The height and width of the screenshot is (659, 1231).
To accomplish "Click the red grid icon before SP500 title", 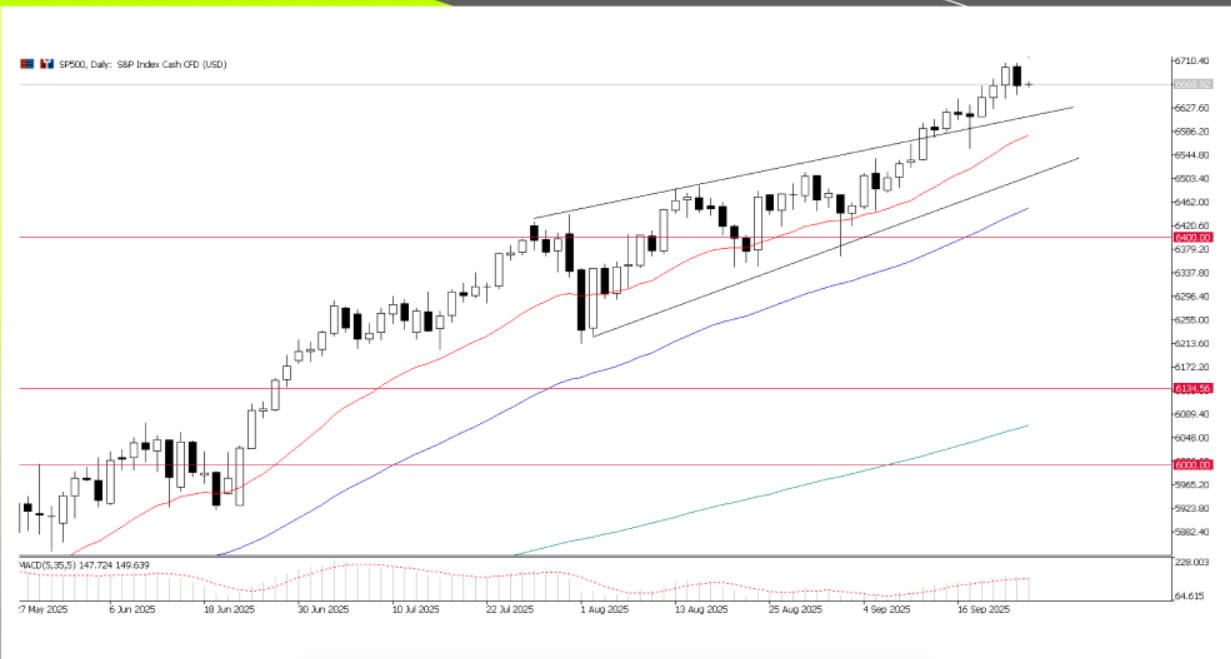I will [27, 64].
